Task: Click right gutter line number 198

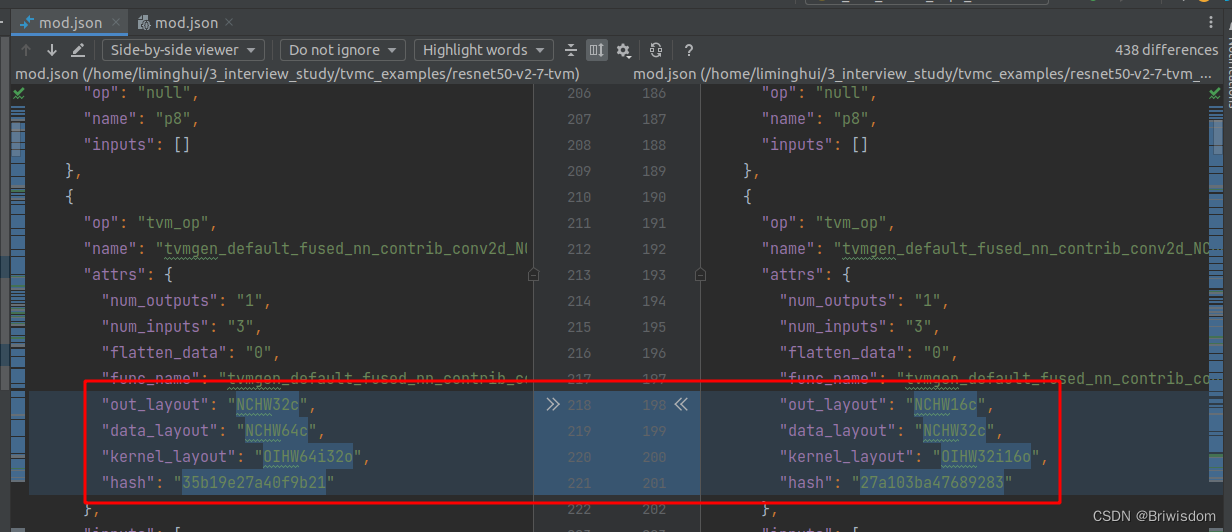Action: click(x=654, y=404)
